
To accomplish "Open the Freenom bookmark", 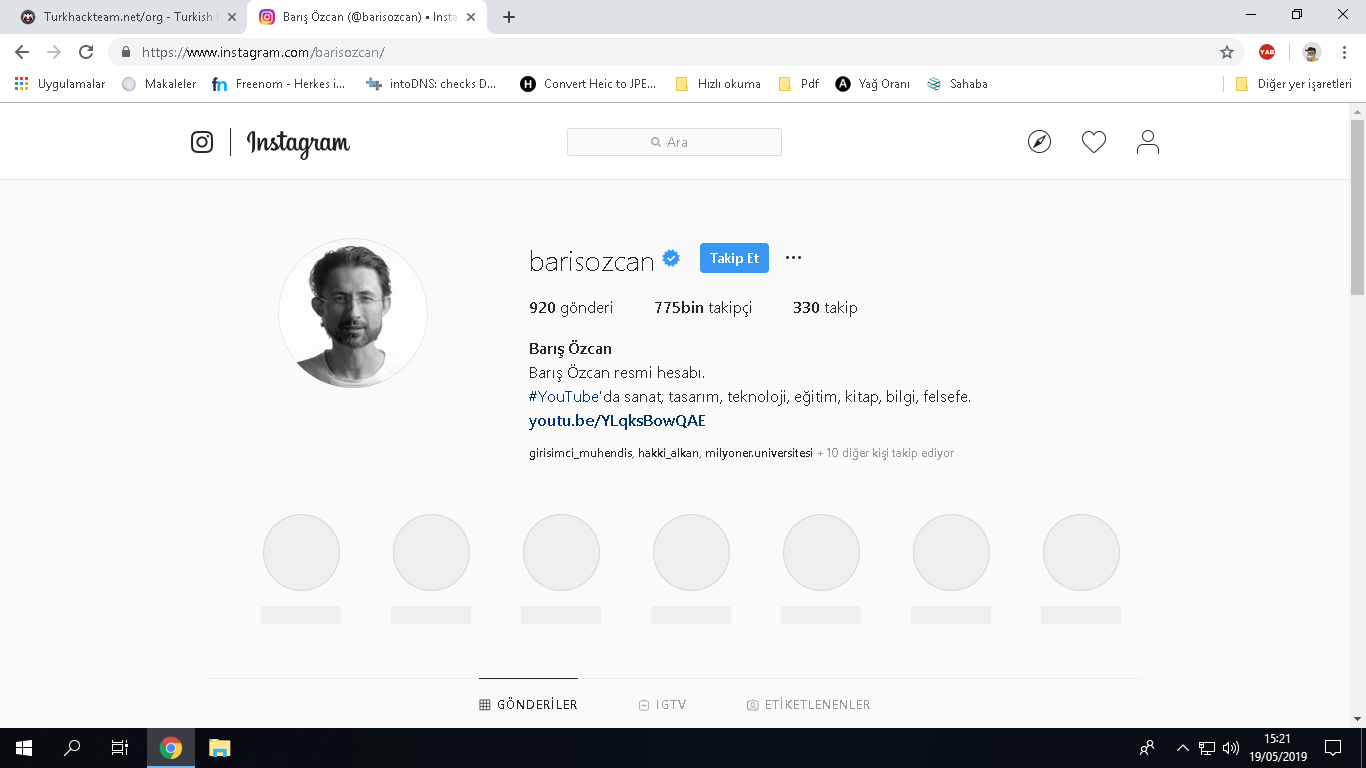I will pyautogui.click(x=279, y=84).
